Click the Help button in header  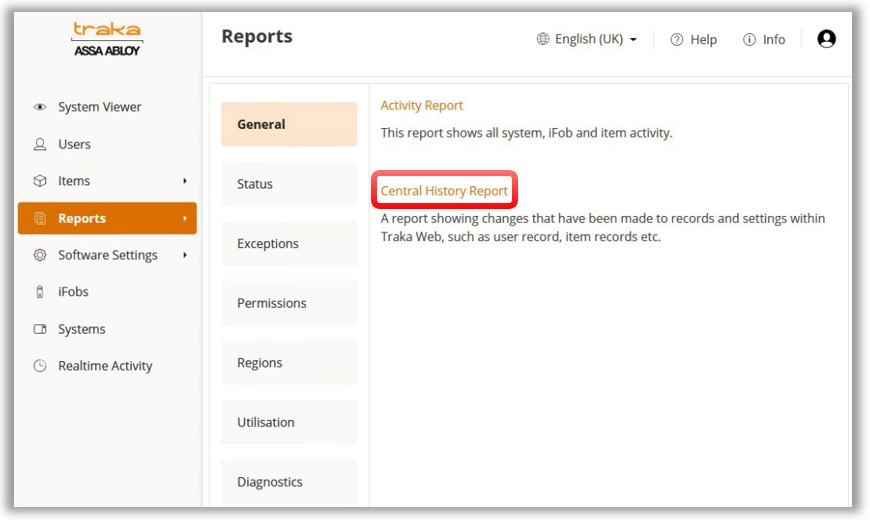(x=694, y=39)
